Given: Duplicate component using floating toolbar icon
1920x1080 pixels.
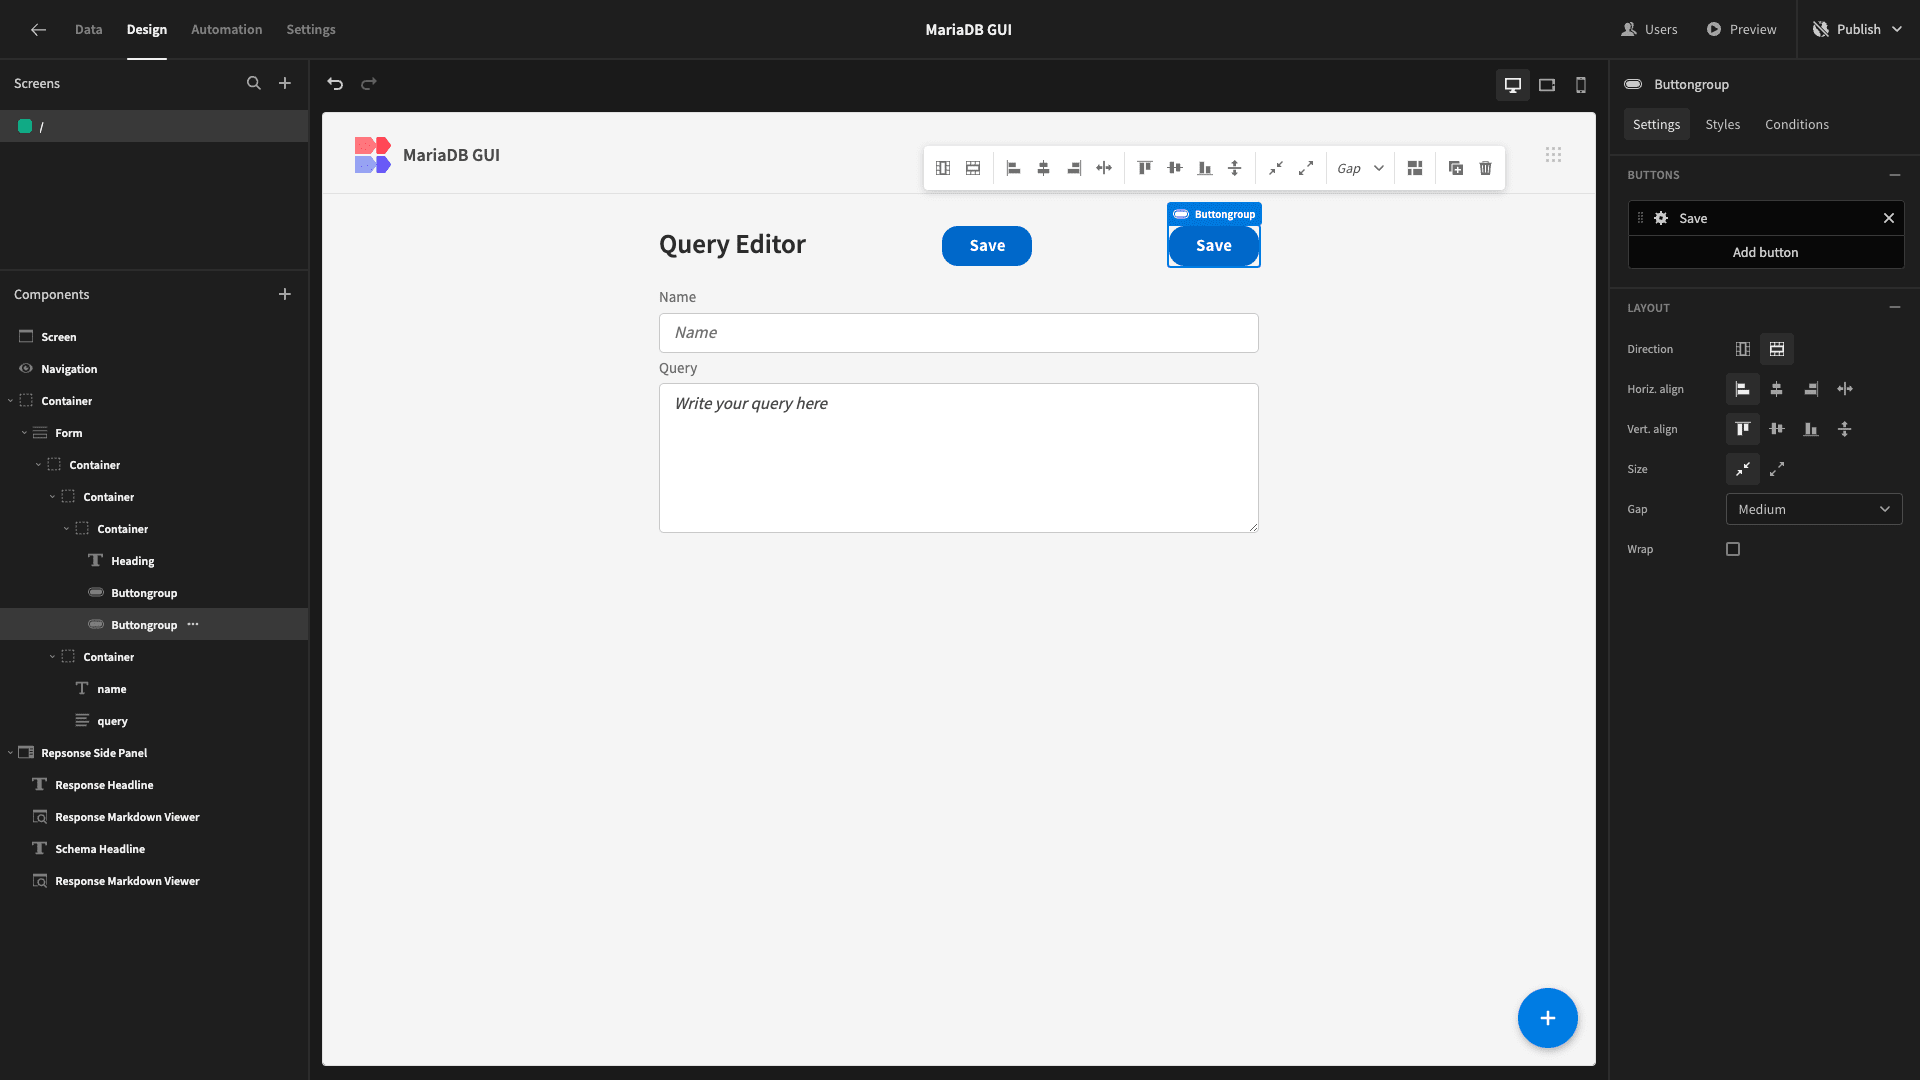Looking at the screenshot, I should [x=1456, y=168].
